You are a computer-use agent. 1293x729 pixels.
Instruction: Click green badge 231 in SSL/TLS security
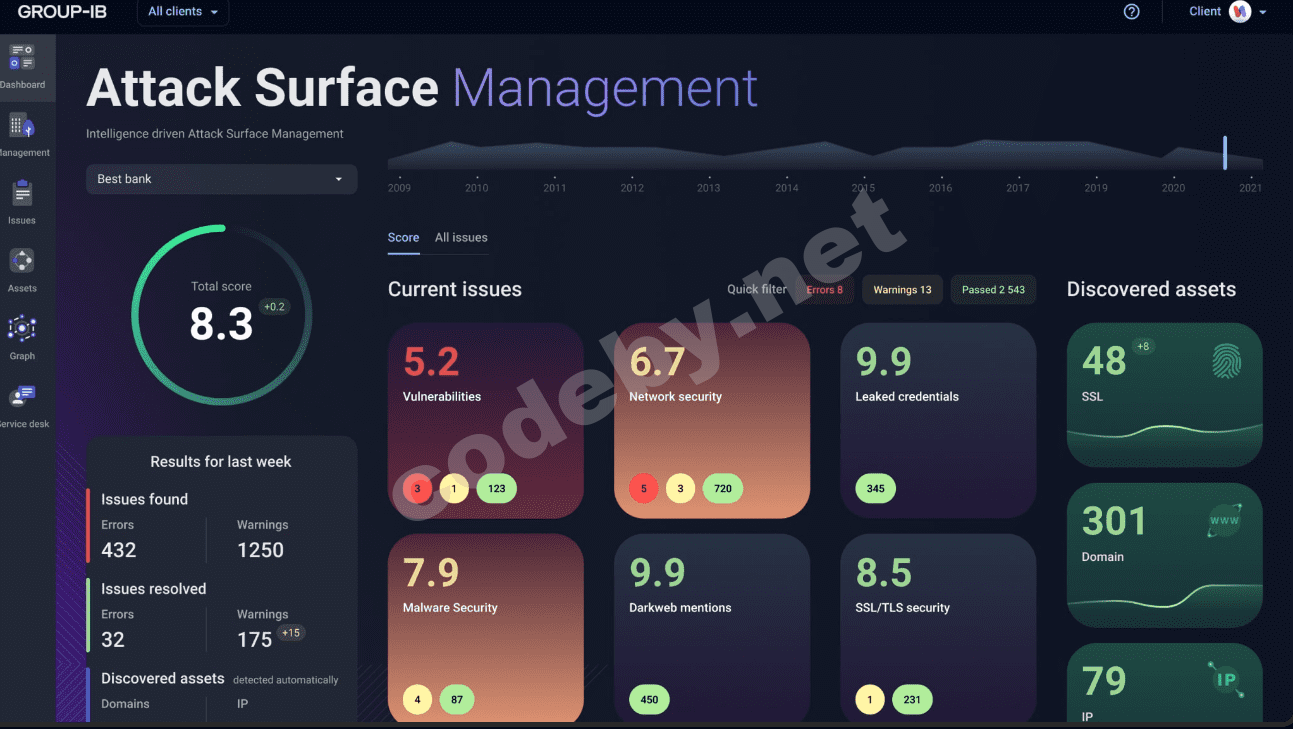[912, 700]
